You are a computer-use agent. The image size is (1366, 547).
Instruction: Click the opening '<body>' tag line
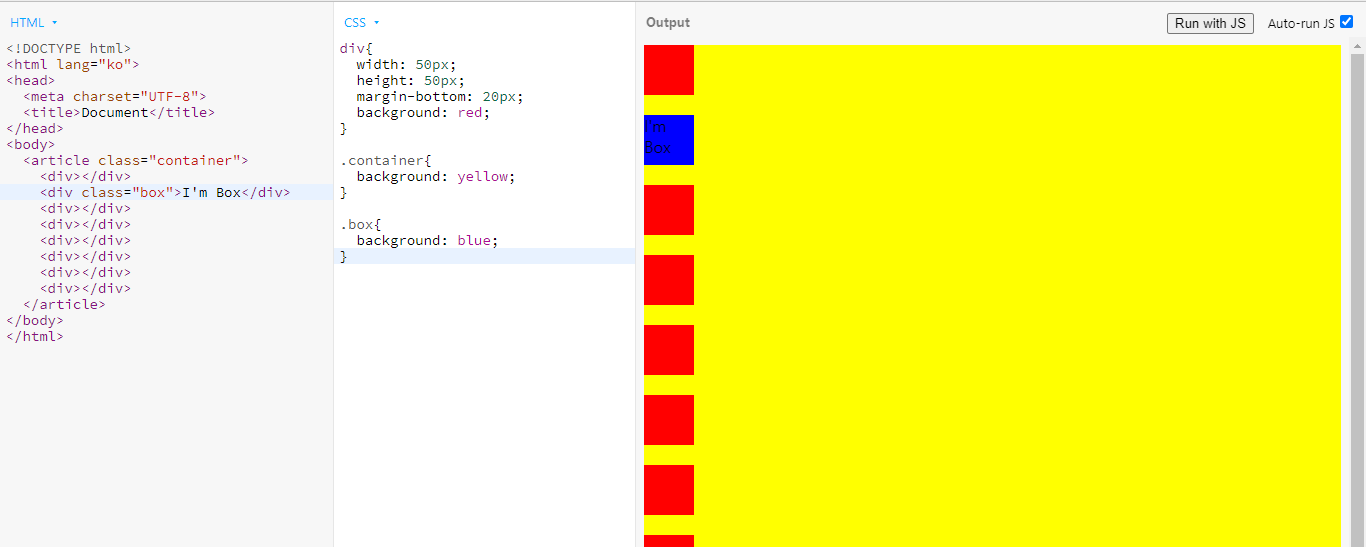tap(31, 144)
